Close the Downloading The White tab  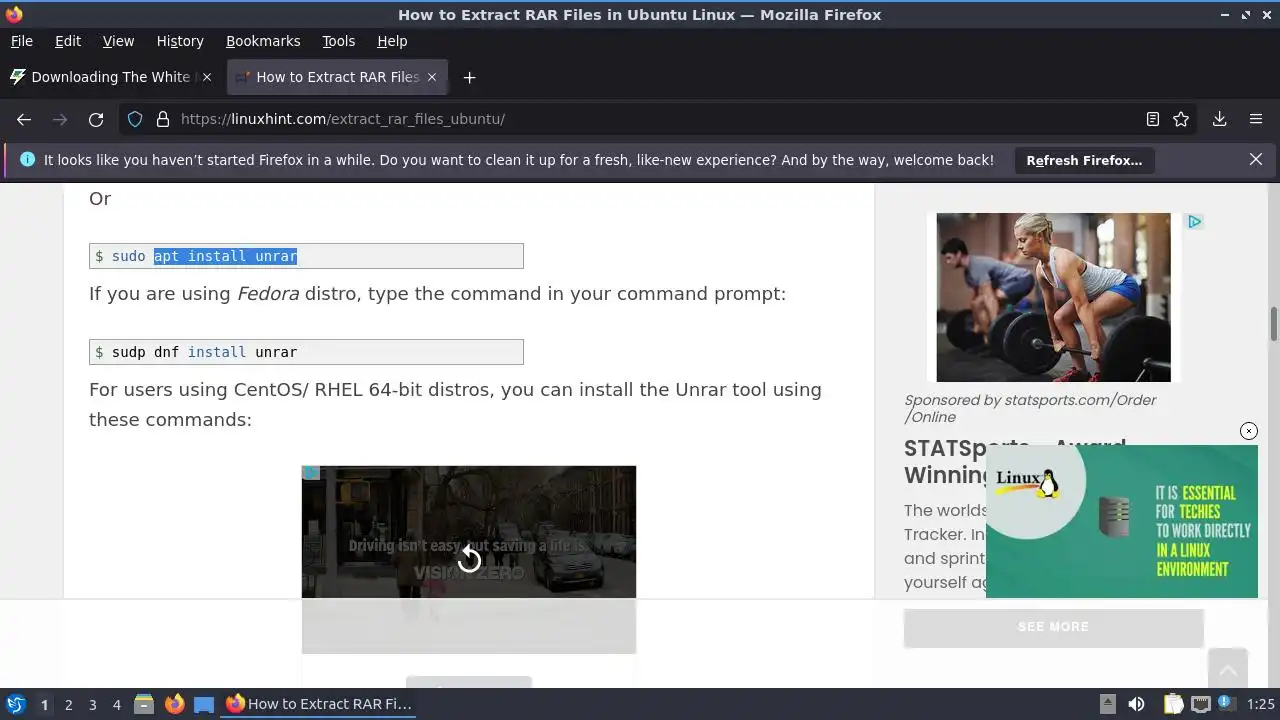[x=206, y=77]
